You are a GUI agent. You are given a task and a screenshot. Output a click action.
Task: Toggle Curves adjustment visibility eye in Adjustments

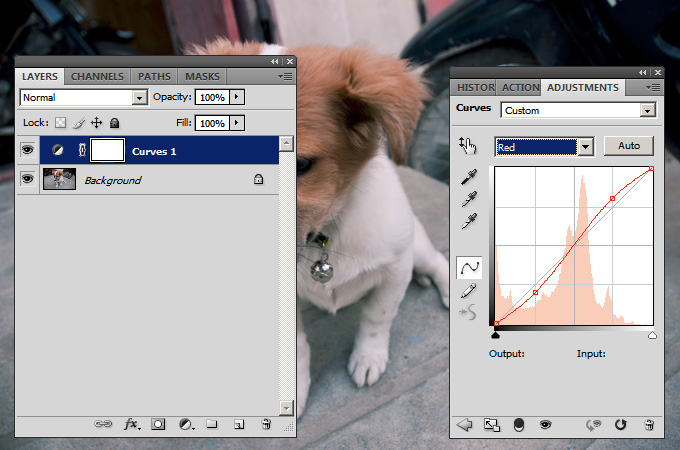coord(546,424)
